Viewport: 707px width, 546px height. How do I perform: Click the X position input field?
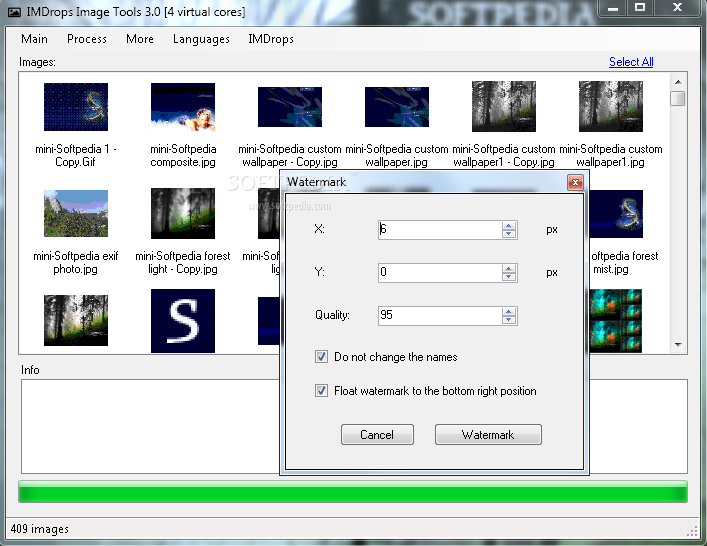pyautogui.click(x=440, y=229)
